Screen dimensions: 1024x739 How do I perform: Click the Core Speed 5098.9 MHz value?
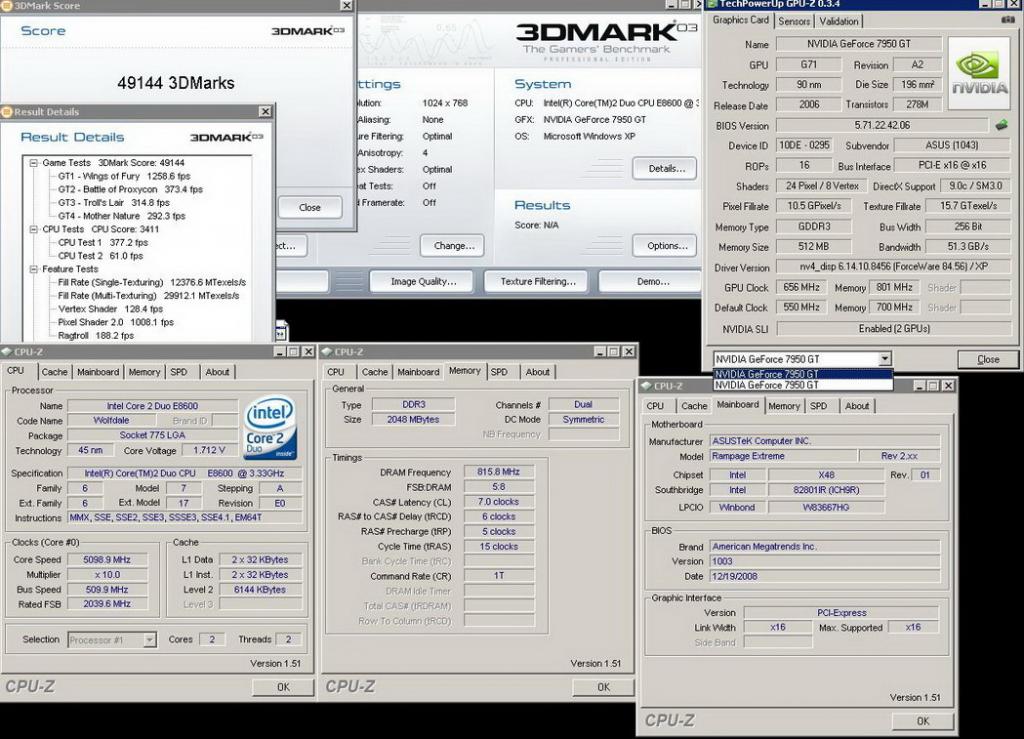(107, 559)
